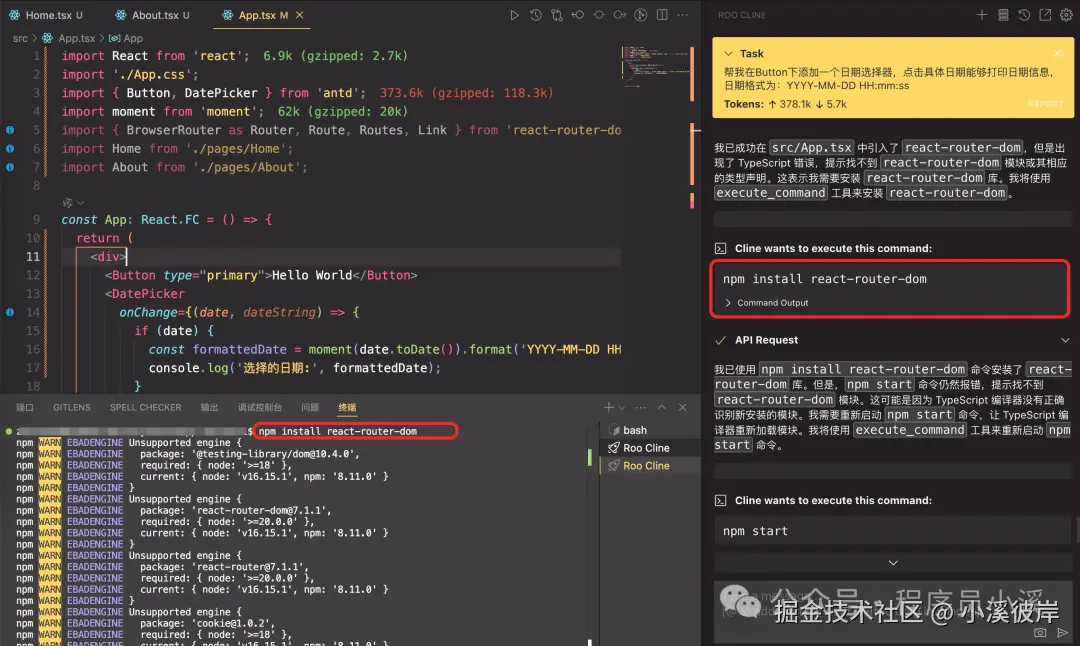This screenshot has height=646, width=1080.
Task: Pop Roo Cline out into editor
Action: point(1045,15)
